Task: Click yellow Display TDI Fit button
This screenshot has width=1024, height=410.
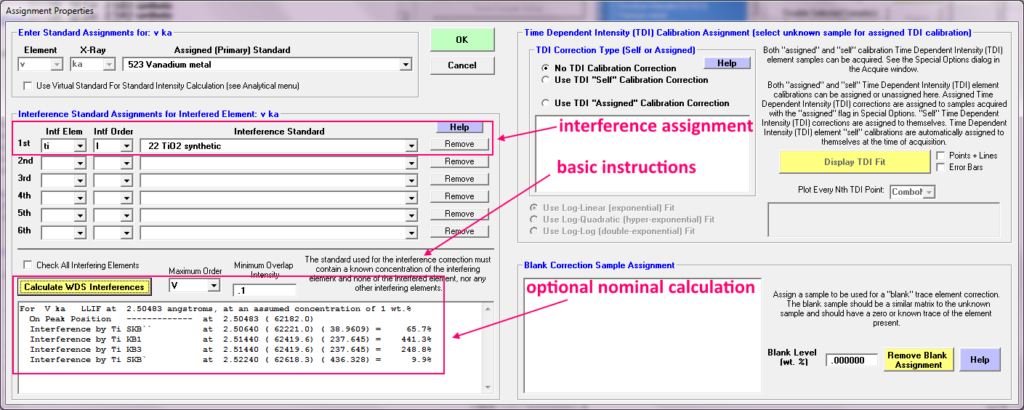Action: coord(856,162)
